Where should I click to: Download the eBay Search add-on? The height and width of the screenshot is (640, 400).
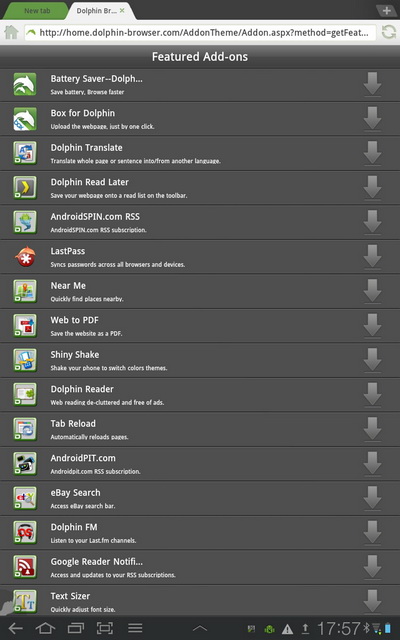(x=372, y=498)
